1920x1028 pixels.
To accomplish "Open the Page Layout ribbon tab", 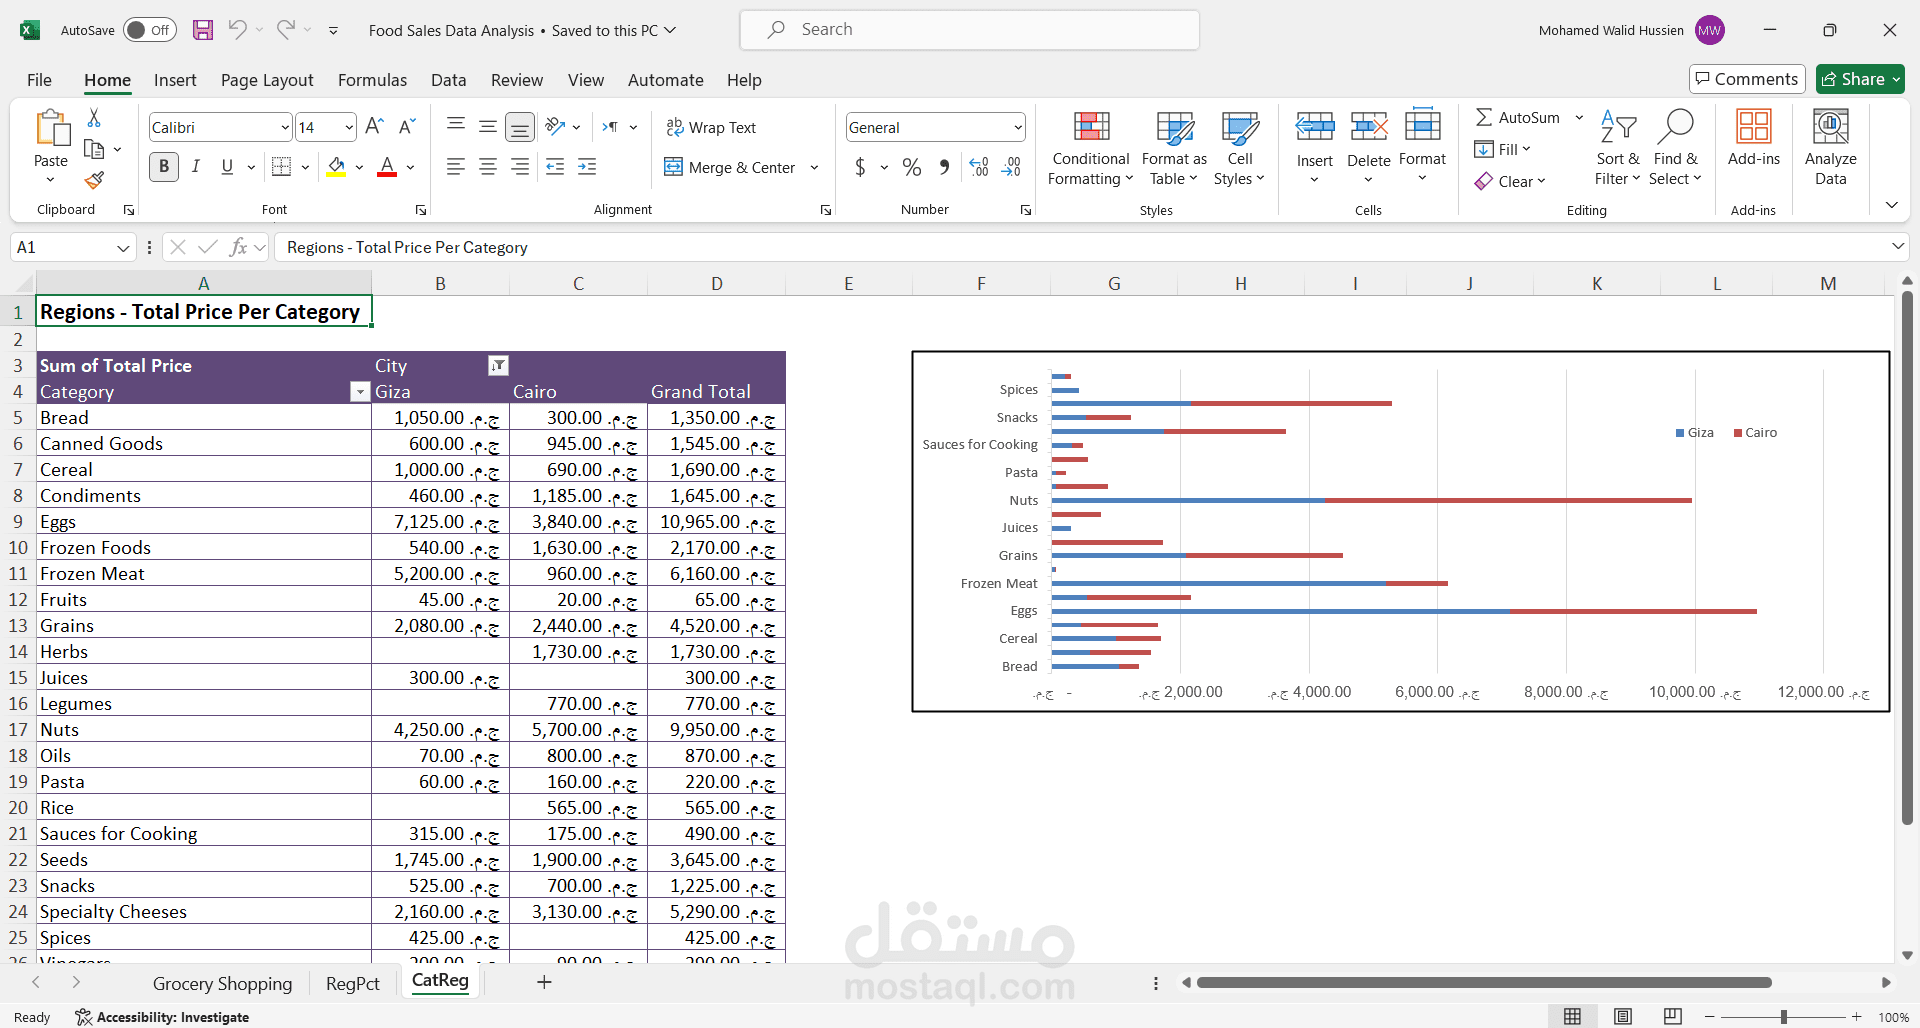I will pos(267,80).
